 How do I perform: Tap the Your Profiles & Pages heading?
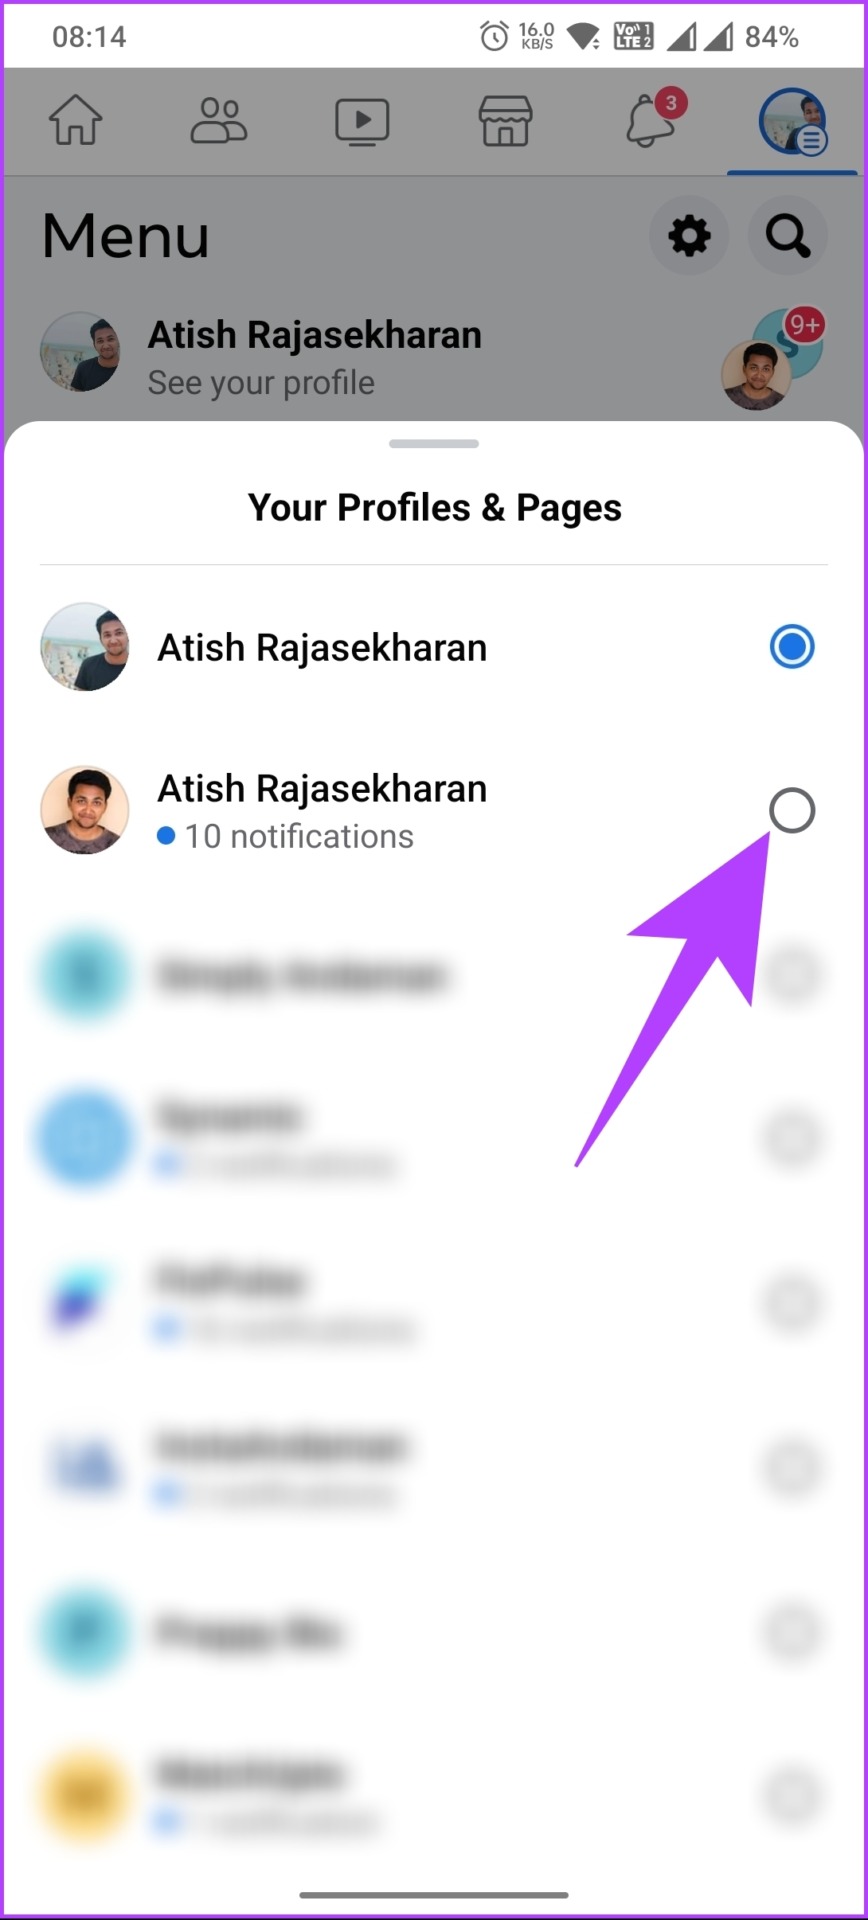pyautogui.click(x=435, y=508)
